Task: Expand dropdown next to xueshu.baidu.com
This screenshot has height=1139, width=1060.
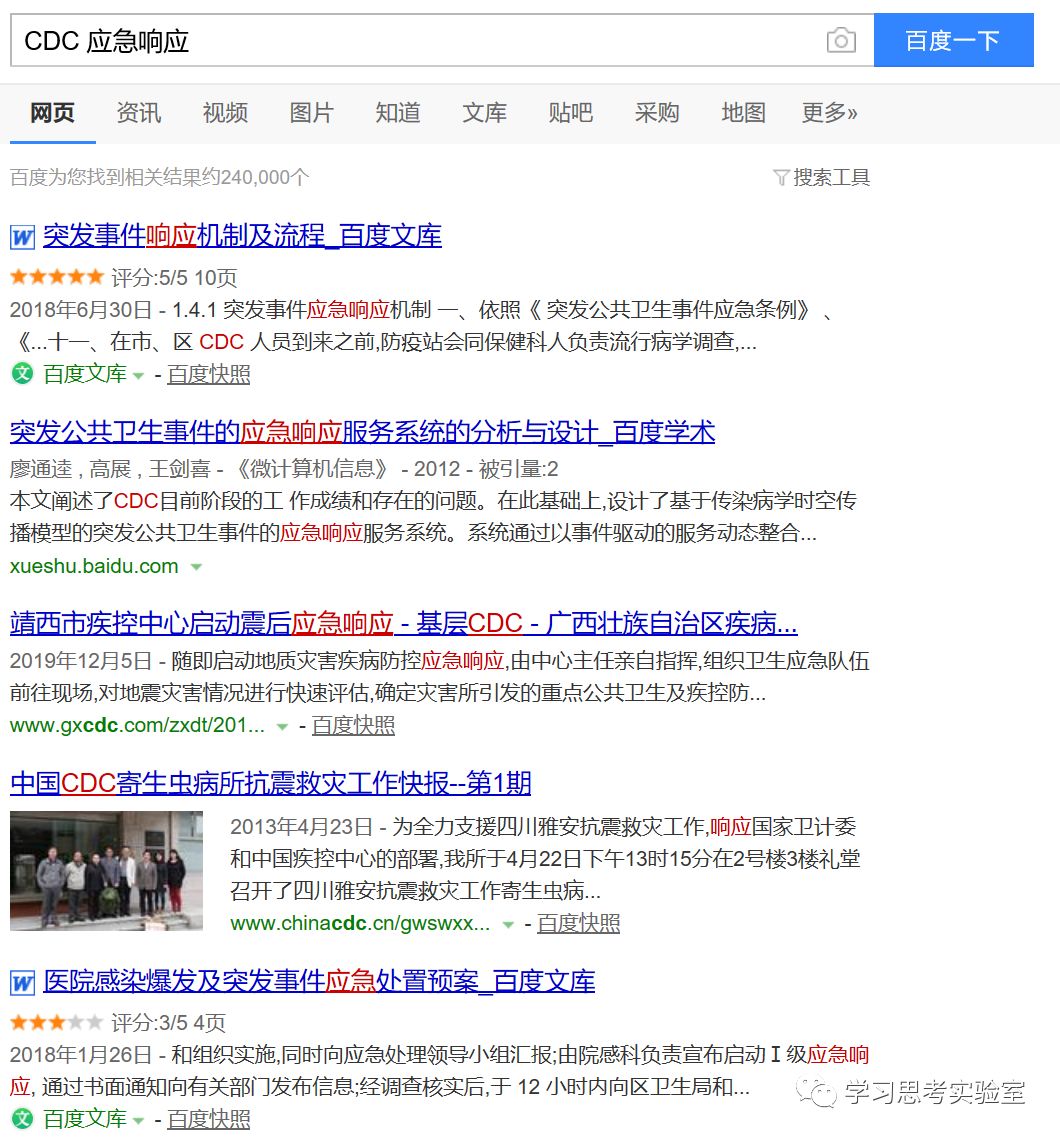Action: (x=196, y=566)
